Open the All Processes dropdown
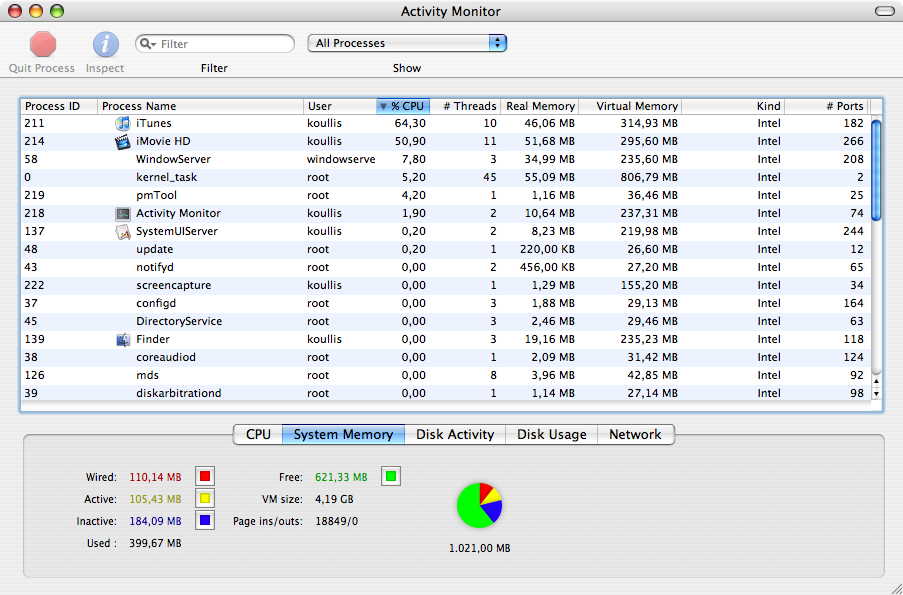Viewport: 903px width, 595px height. (407, 43)
